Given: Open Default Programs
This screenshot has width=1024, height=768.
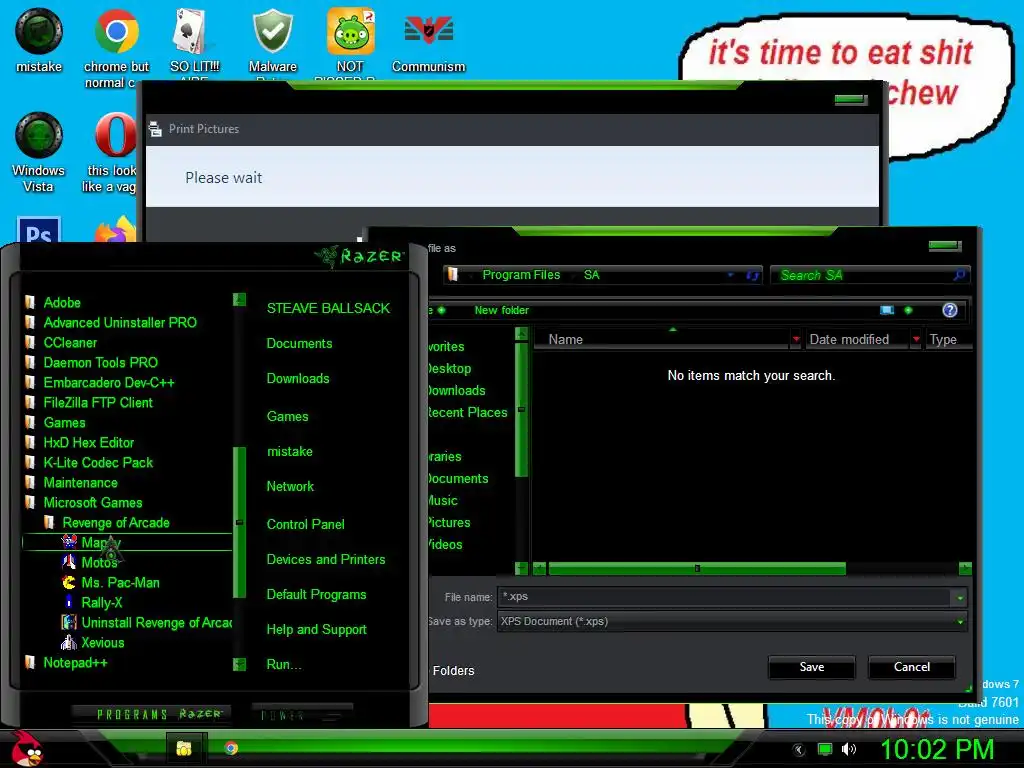Looking at the screenshot, I should tap(316, 595).
